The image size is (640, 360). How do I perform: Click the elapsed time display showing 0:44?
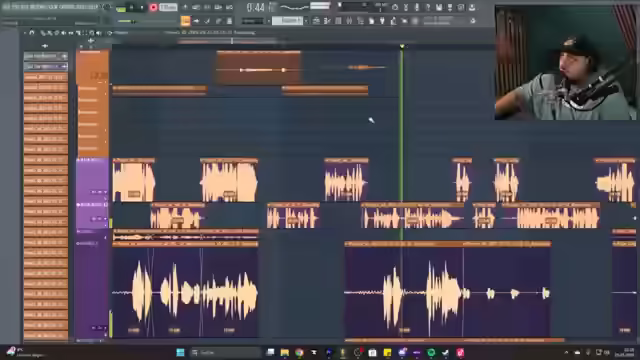(x=256, y=7)
